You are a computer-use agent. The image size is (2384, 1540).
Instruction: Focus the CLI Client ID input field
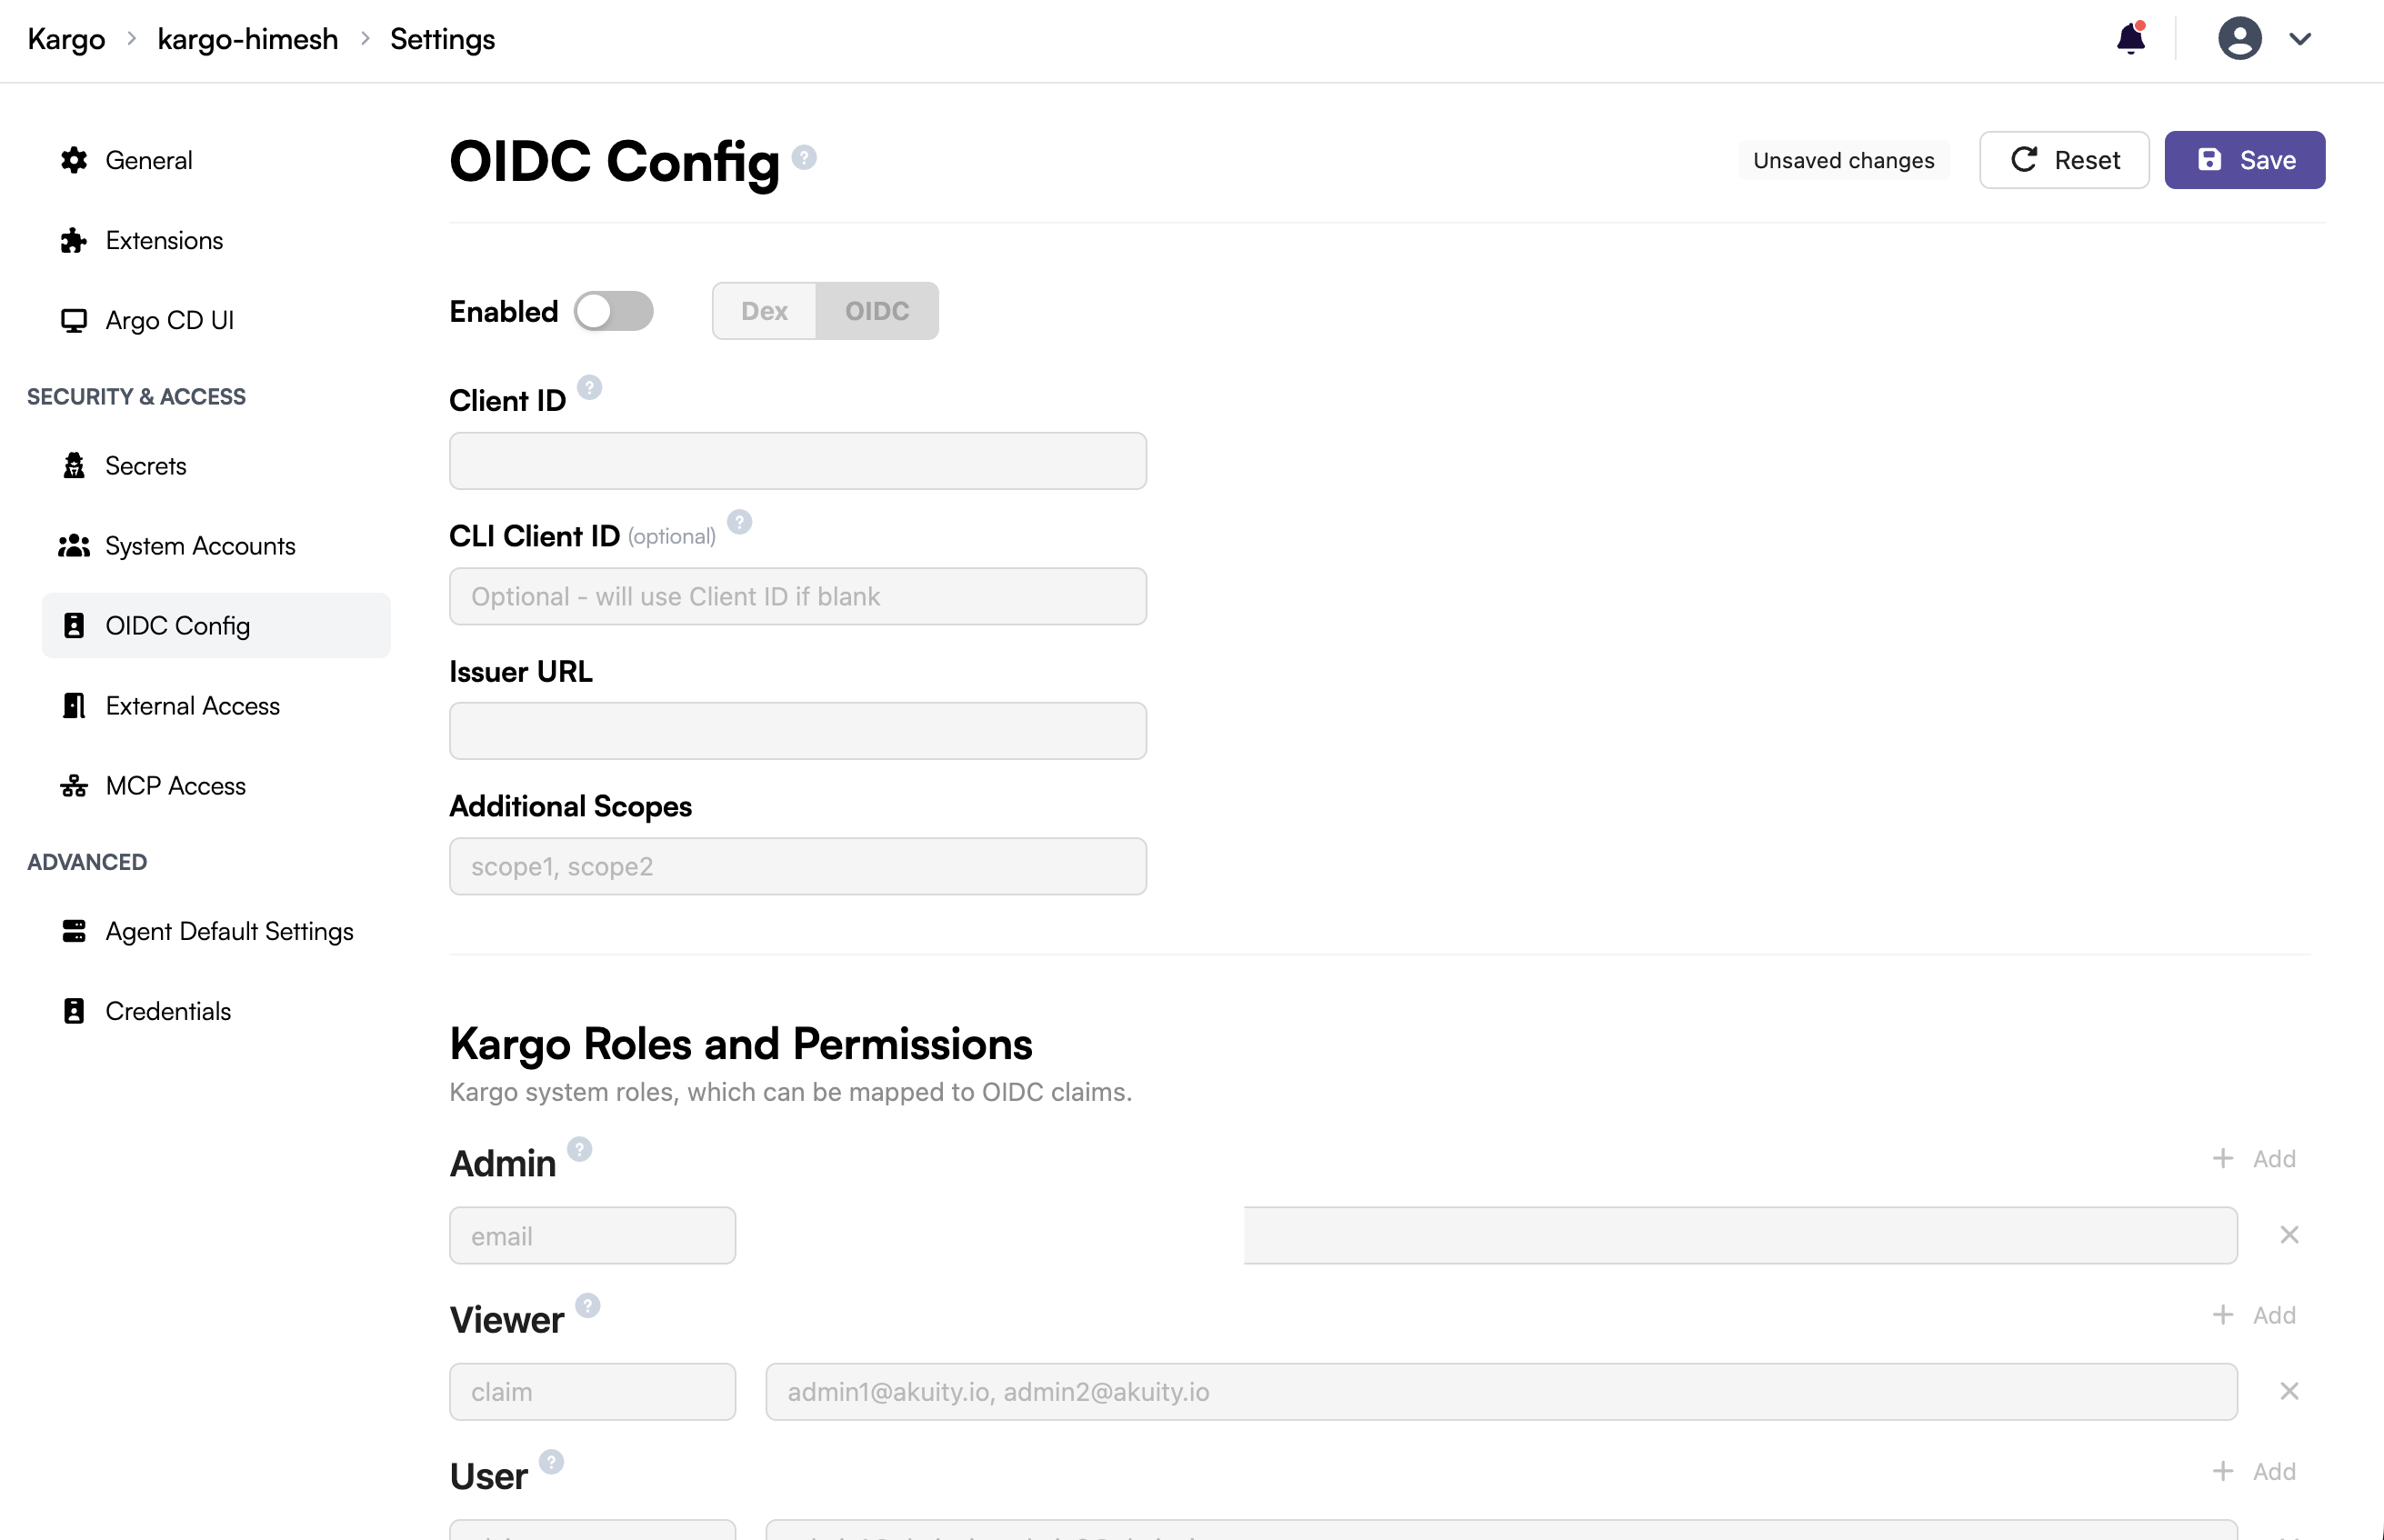pos(798,597)
